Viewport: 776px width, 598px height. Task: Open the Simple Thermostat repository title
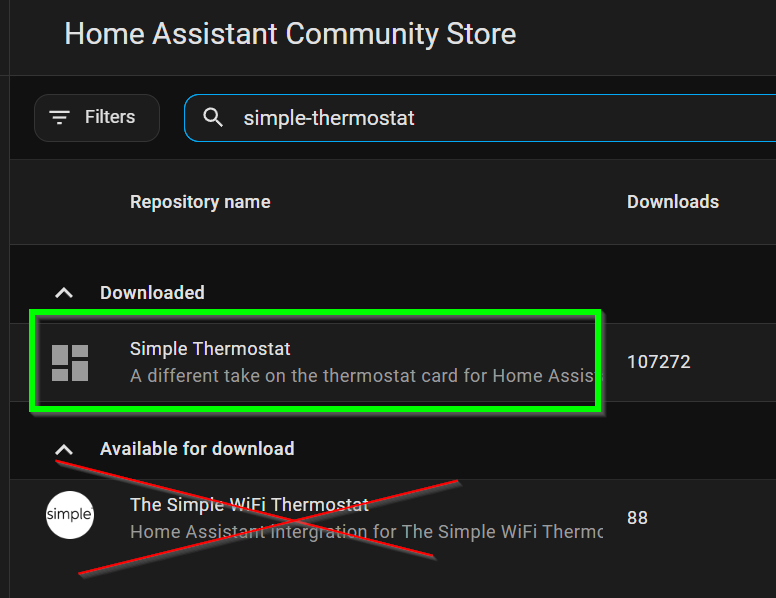click(x=210, y=349)
